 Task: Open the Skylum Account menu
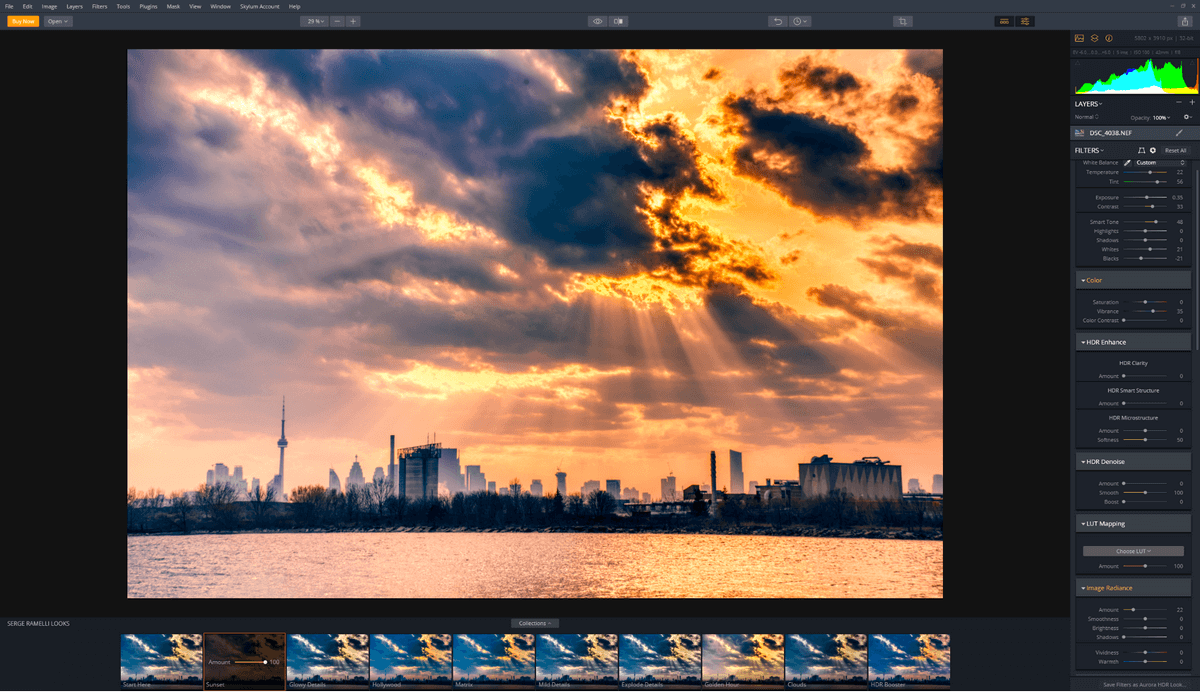tap(261, 6)
